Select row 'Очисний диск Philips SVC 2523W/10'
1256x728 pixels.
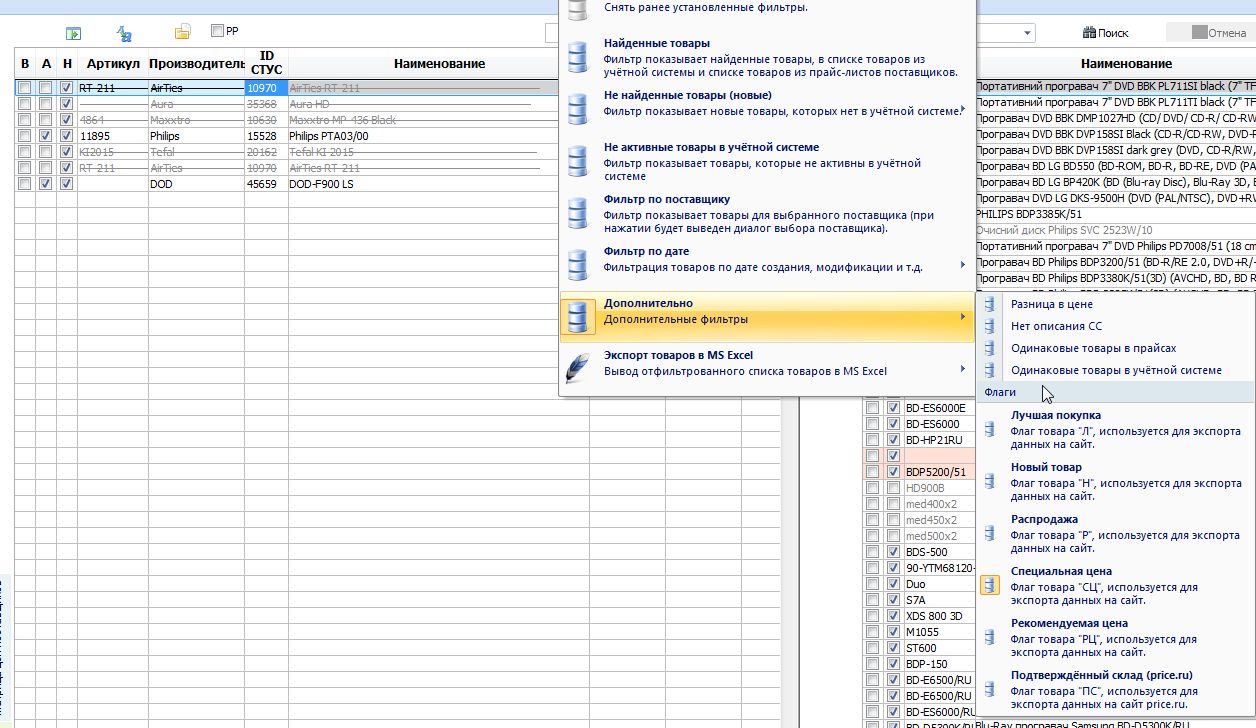[x=1115, y=230]
